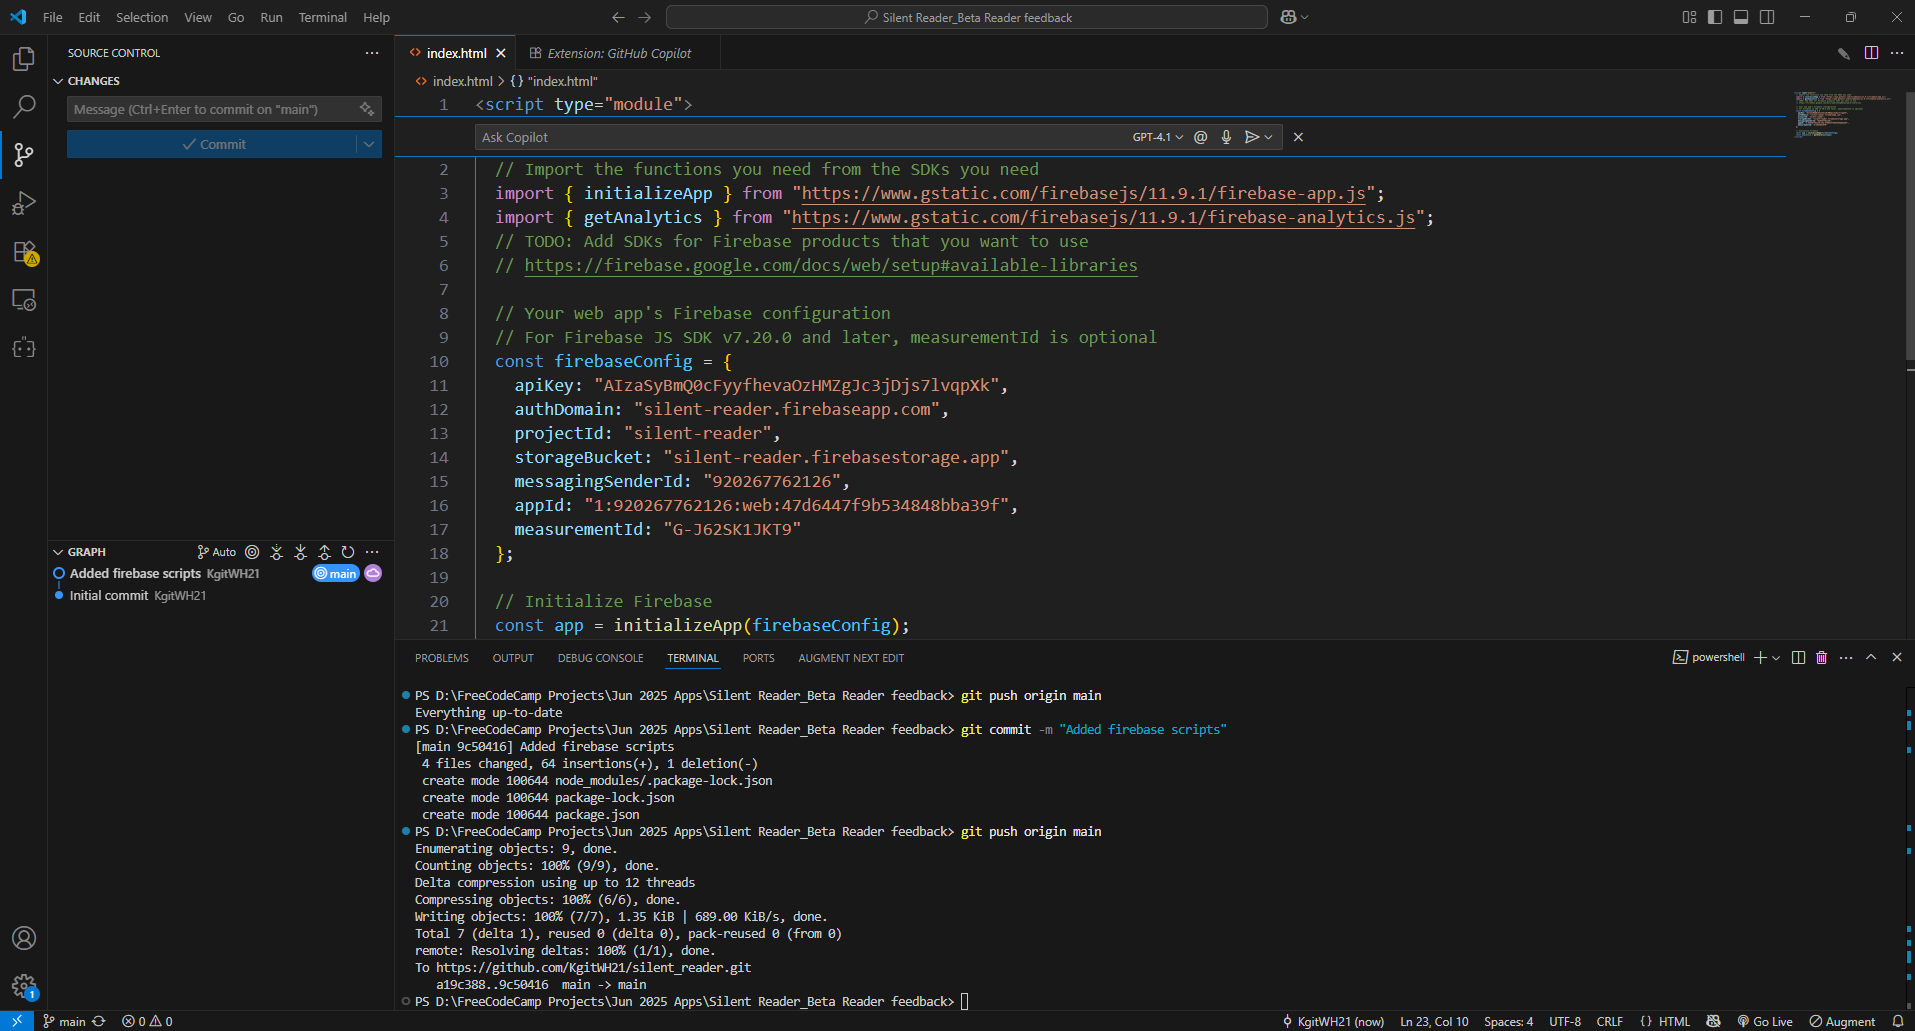Open the Commit button's more actions dropdown
The height and width of the screenshot is (1031, 1915).
tap(369, 144)
